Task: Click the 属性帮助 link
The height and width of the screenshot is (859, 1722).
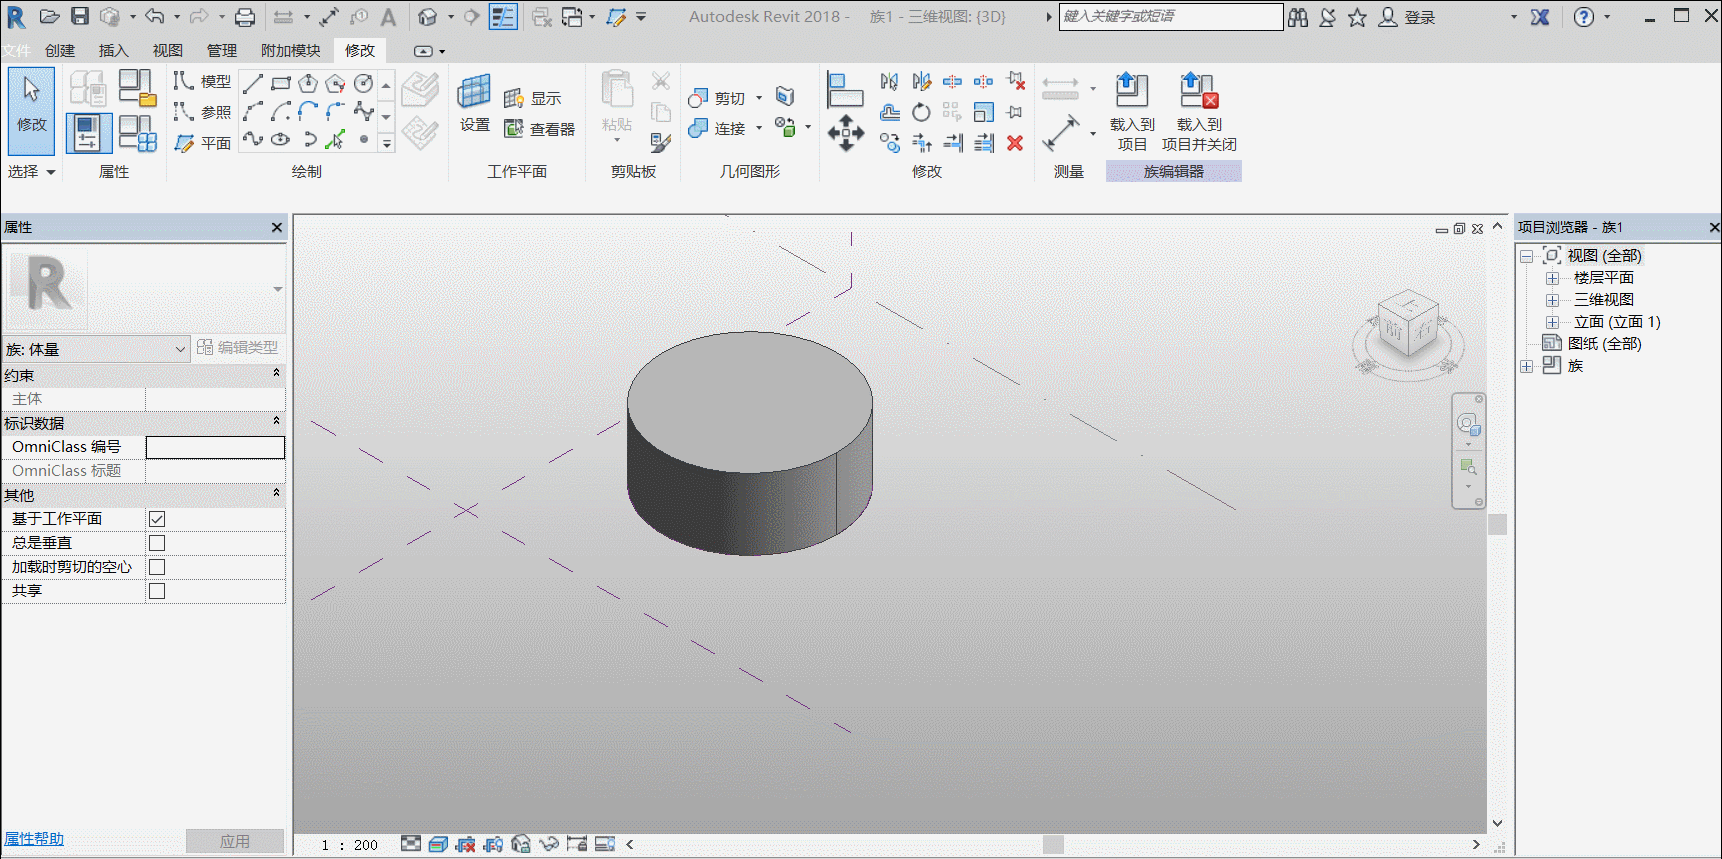Action: (34, 839)
